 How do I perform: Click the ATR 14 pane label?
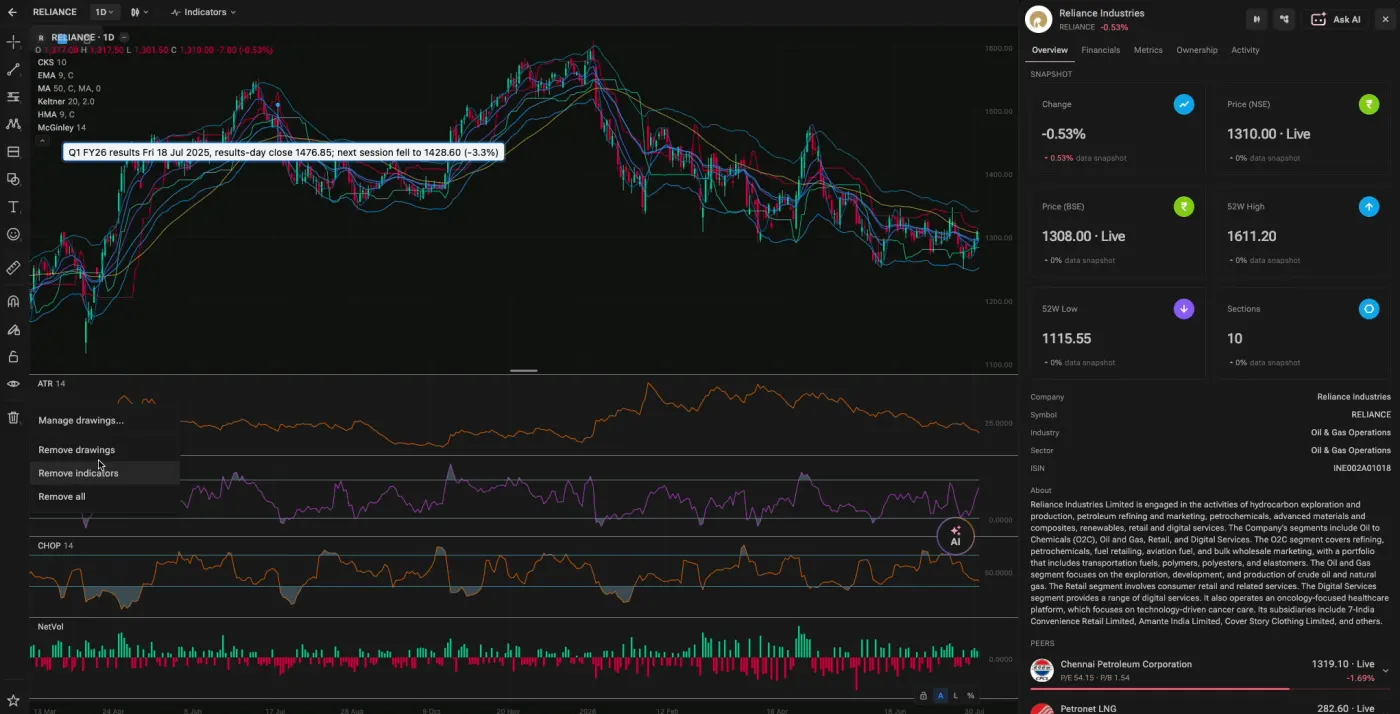51,384
